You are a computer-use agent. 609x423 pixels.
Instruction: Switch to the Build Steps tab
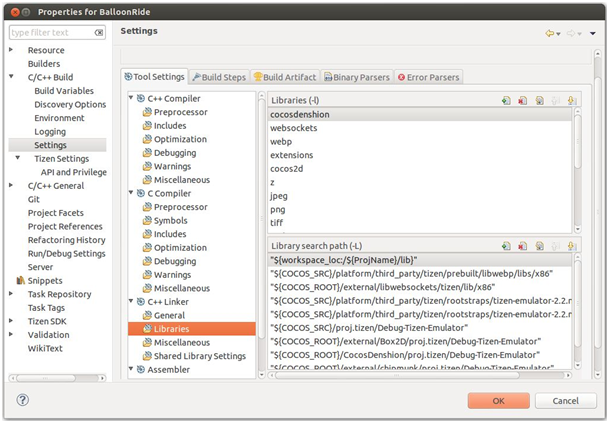click(219, 77)
